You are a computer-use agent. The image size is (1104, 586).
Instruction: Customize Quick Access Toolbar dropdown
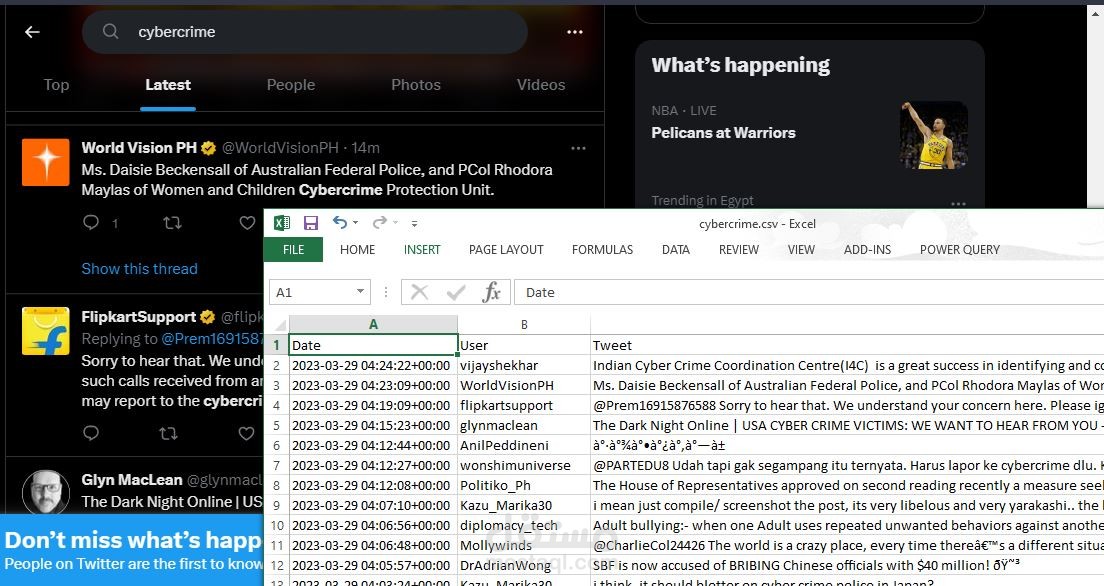tap(415, 224)
